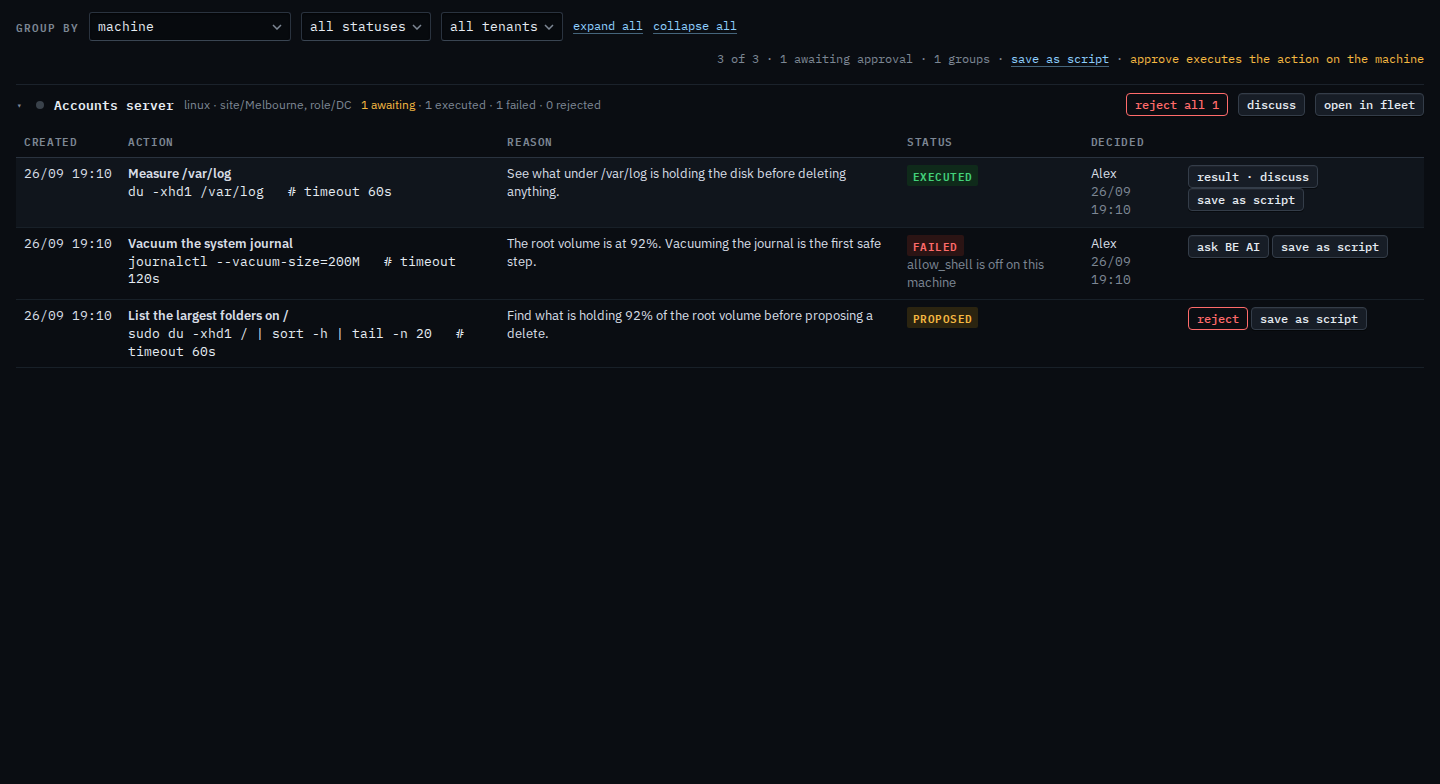This screenshot has height=784, width=1440.
Task: Open the all statuses filter dropdown
Action: [366, 26]
